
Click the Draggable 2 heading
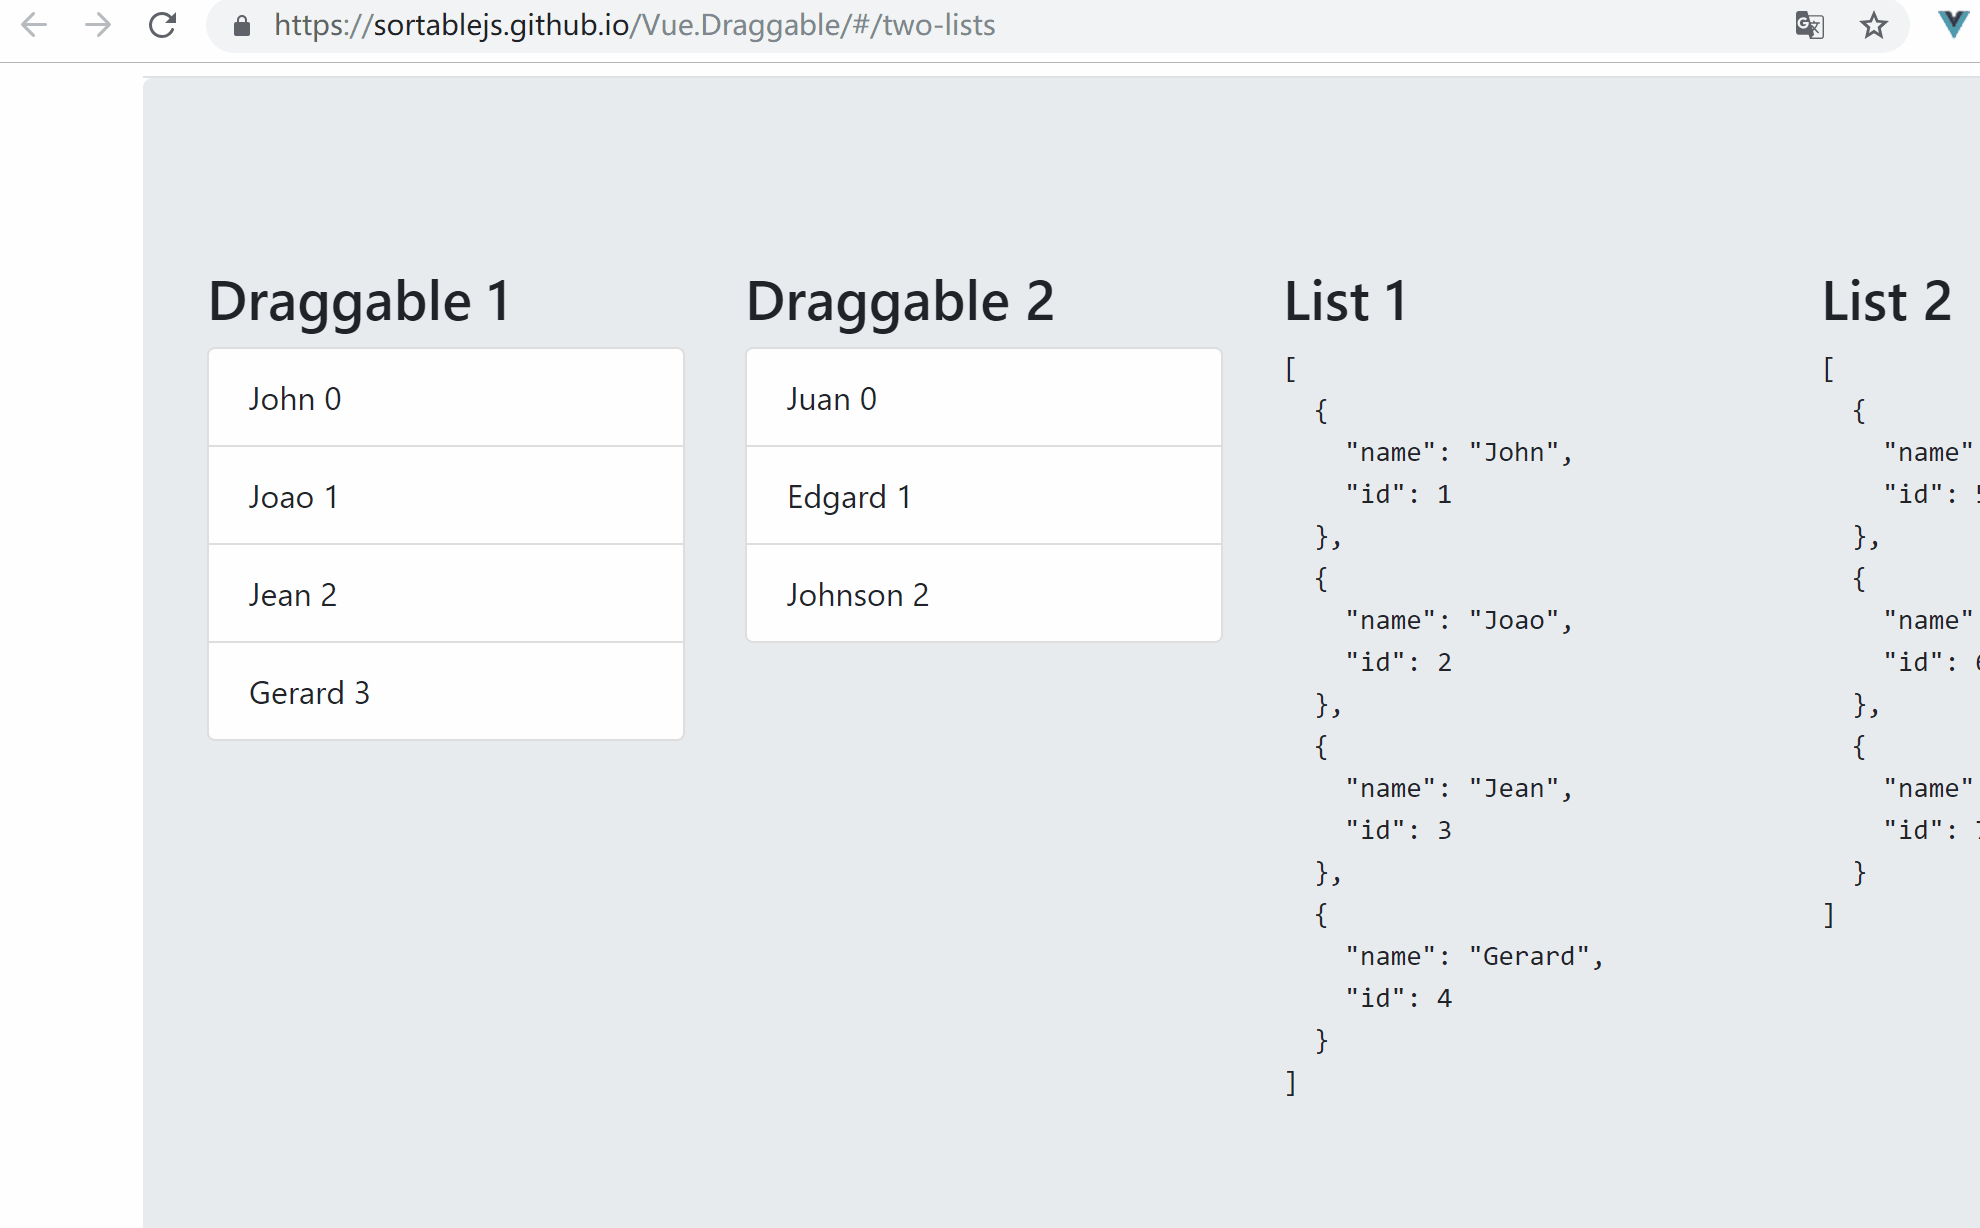point(900,300)
